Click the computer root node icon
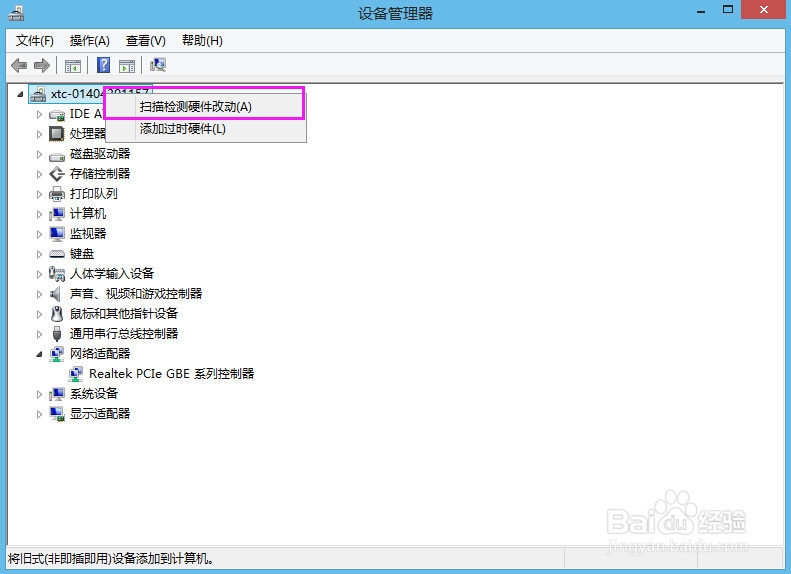The width and height of the screenshot is (791, 574). pos(38,94)
